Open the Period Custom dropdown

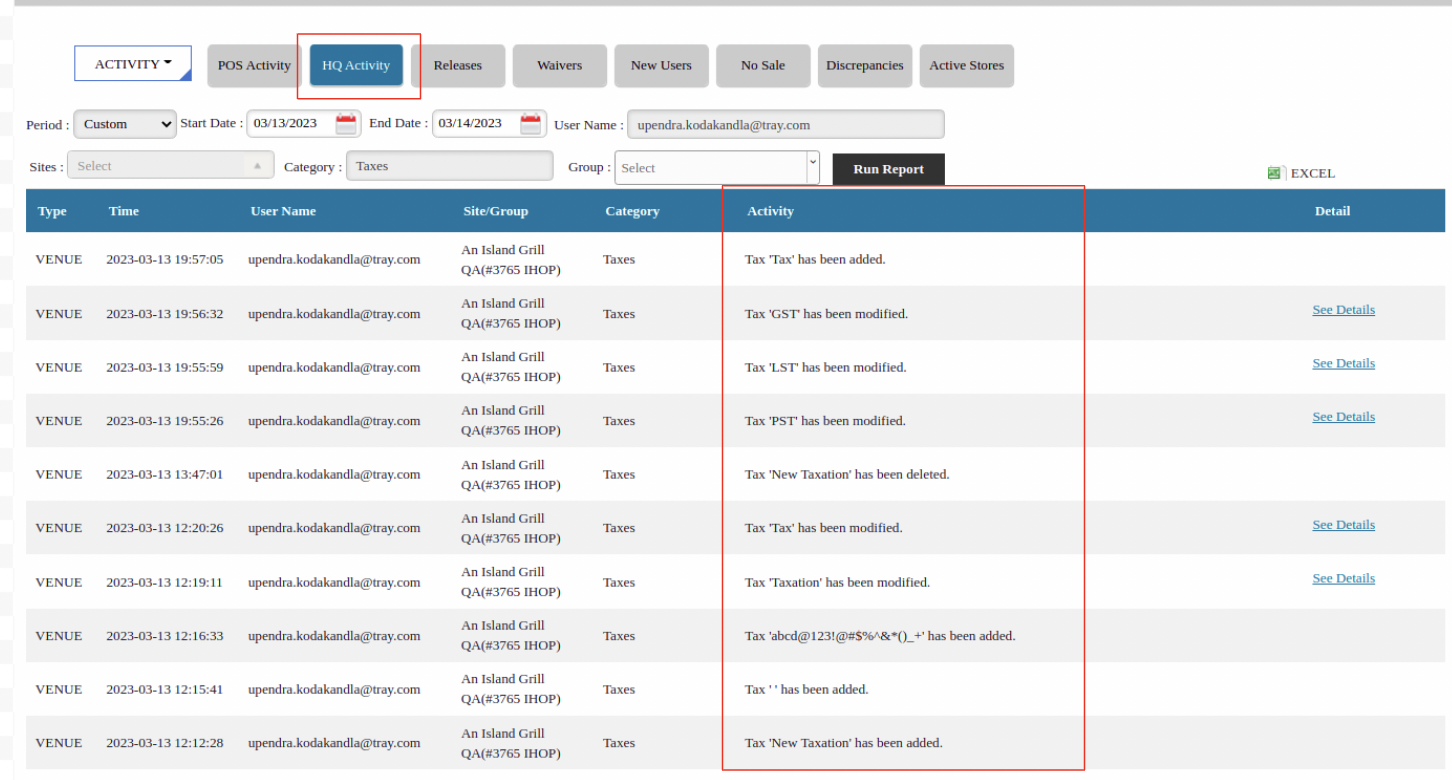125,124
